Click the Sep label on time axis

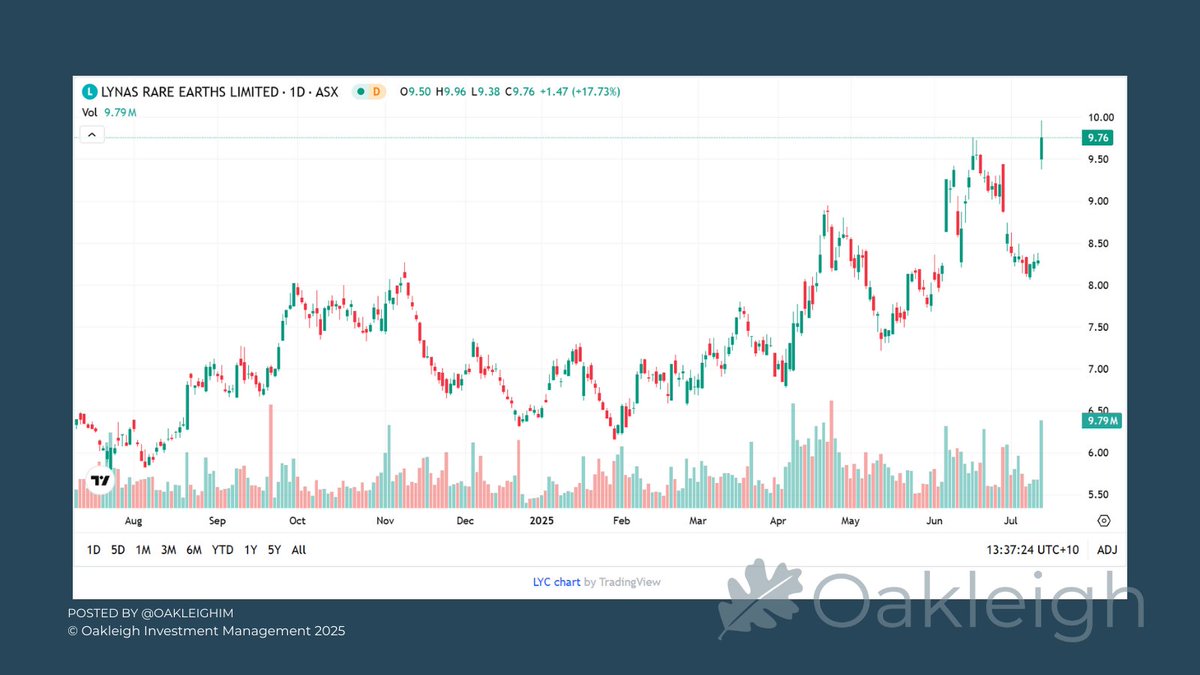218,521
